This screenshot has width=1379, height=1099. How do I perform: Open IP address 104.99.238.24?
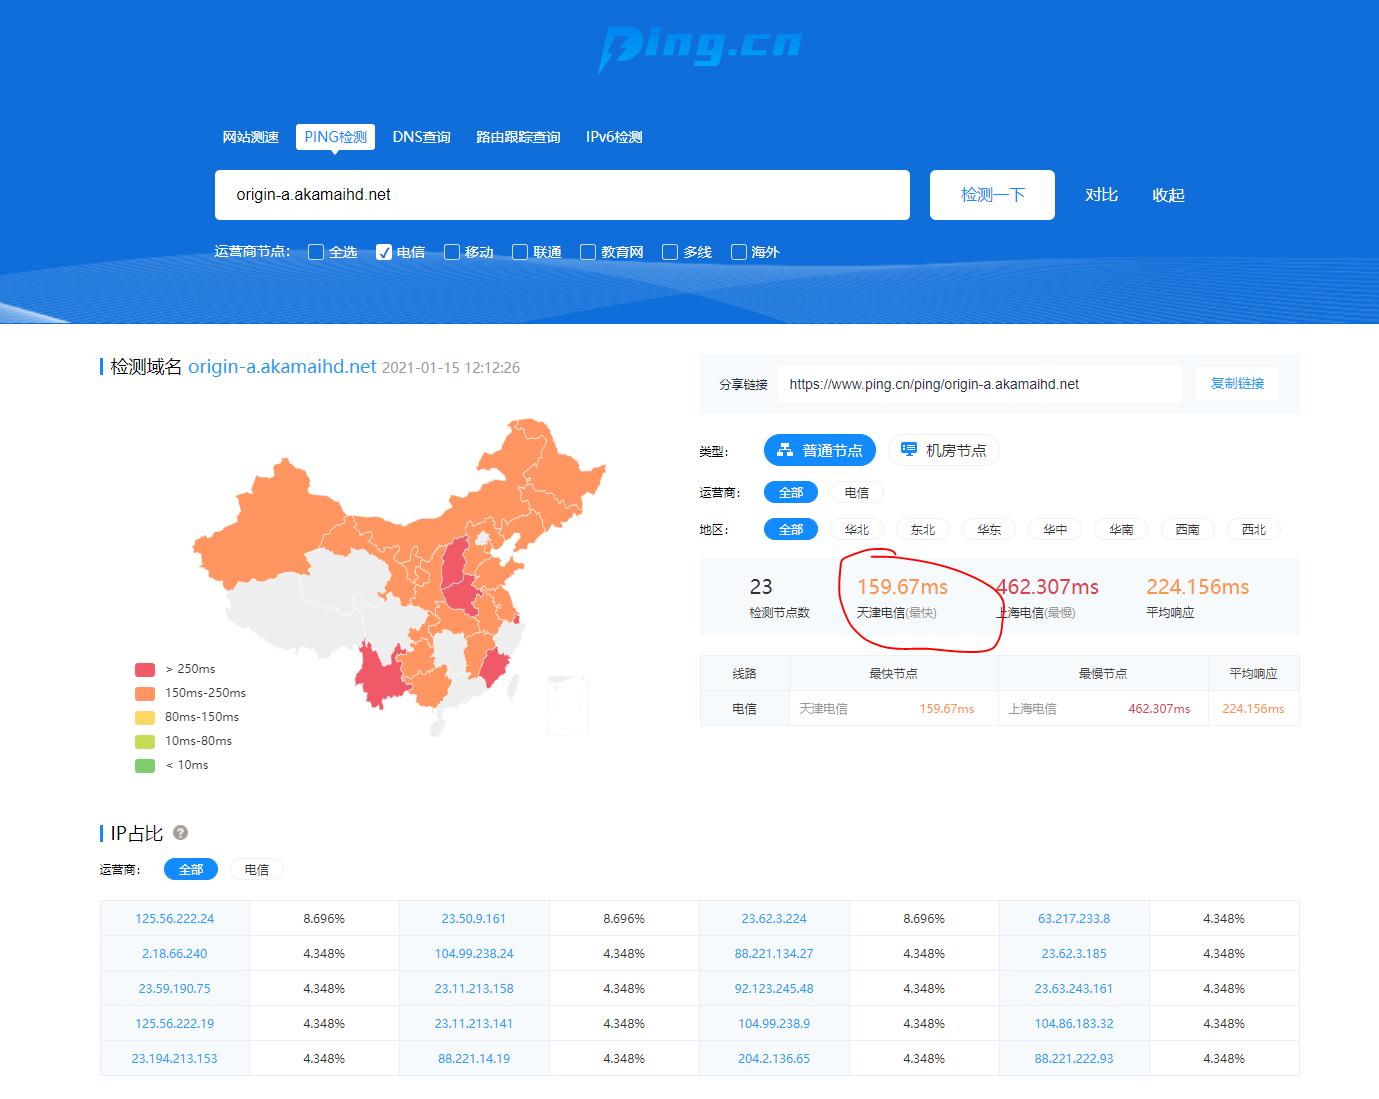pyautogui.click(x=474, y=953)
